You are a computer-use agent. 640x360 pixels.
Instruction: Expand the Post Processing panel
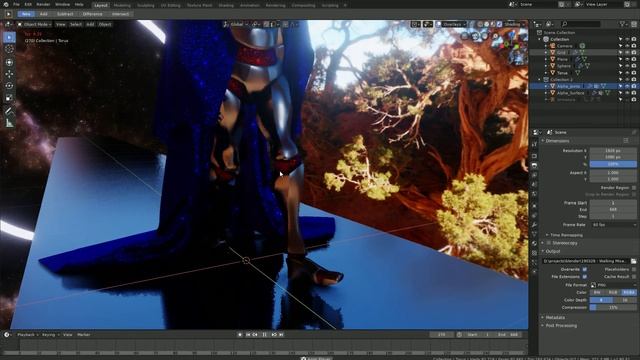(560, 326)
